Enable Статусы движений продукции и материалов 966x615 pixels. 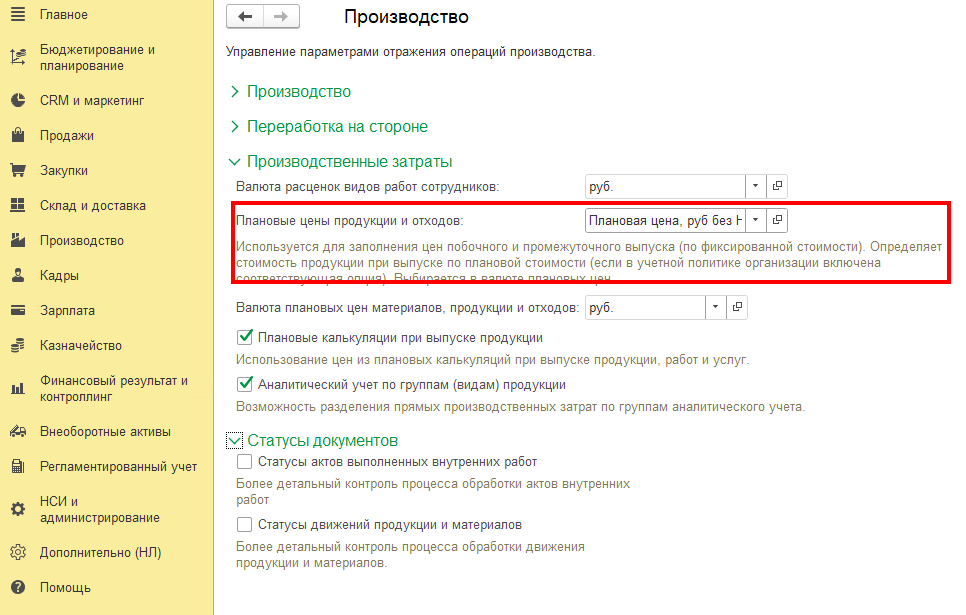245,524
